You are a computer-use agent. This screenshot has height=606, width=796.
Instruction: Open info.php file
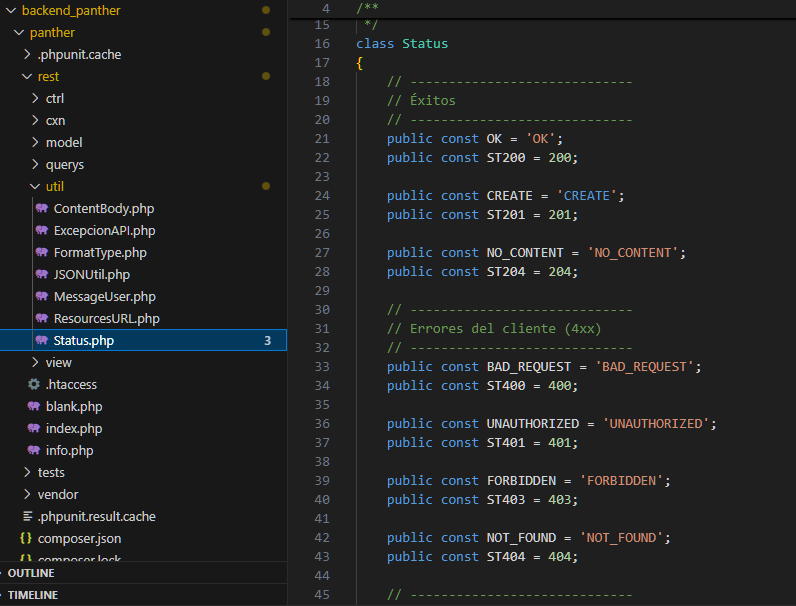tap(70, 451)
